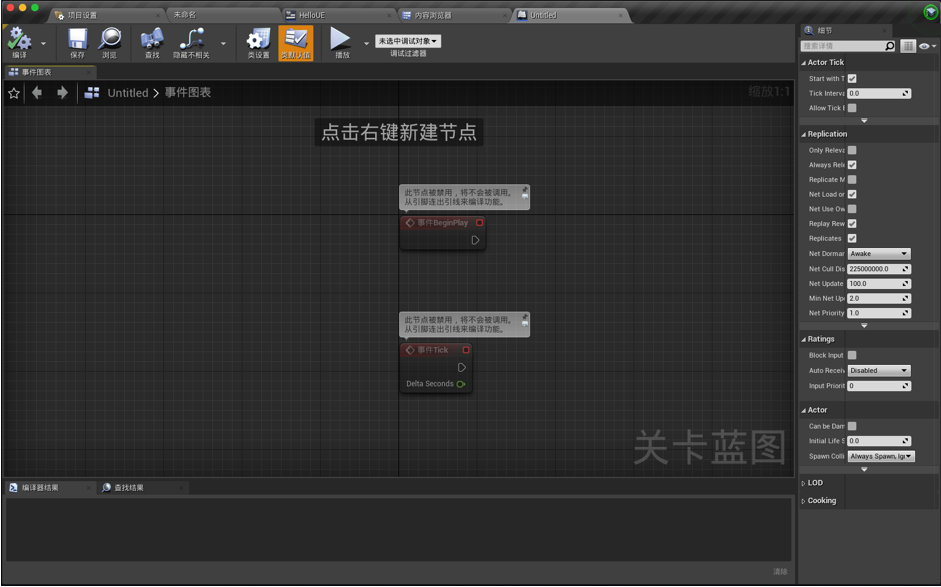The height and width of the screenshot is (587, 941).
Task: Click the Tick node red delegate pin
Action: tap(466, 350)
